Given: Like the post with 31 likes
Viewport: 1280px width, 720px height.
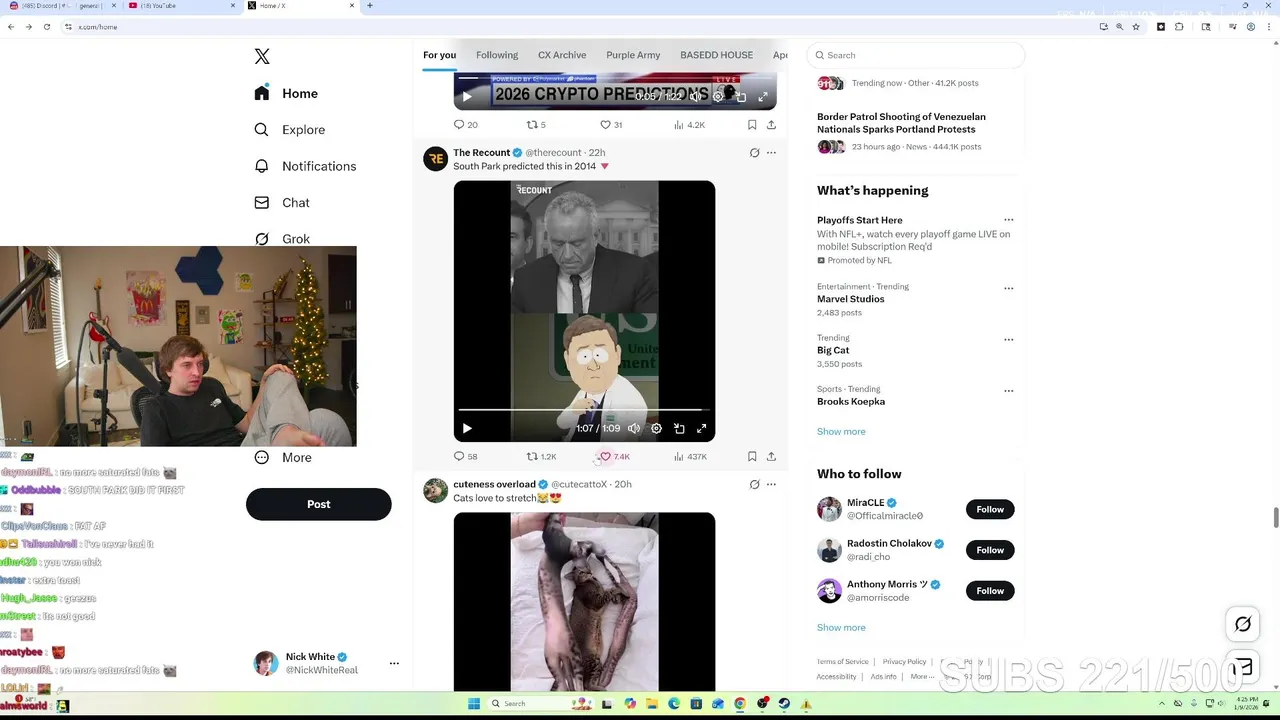Looking at the screenshot, I should click(611, 125).
